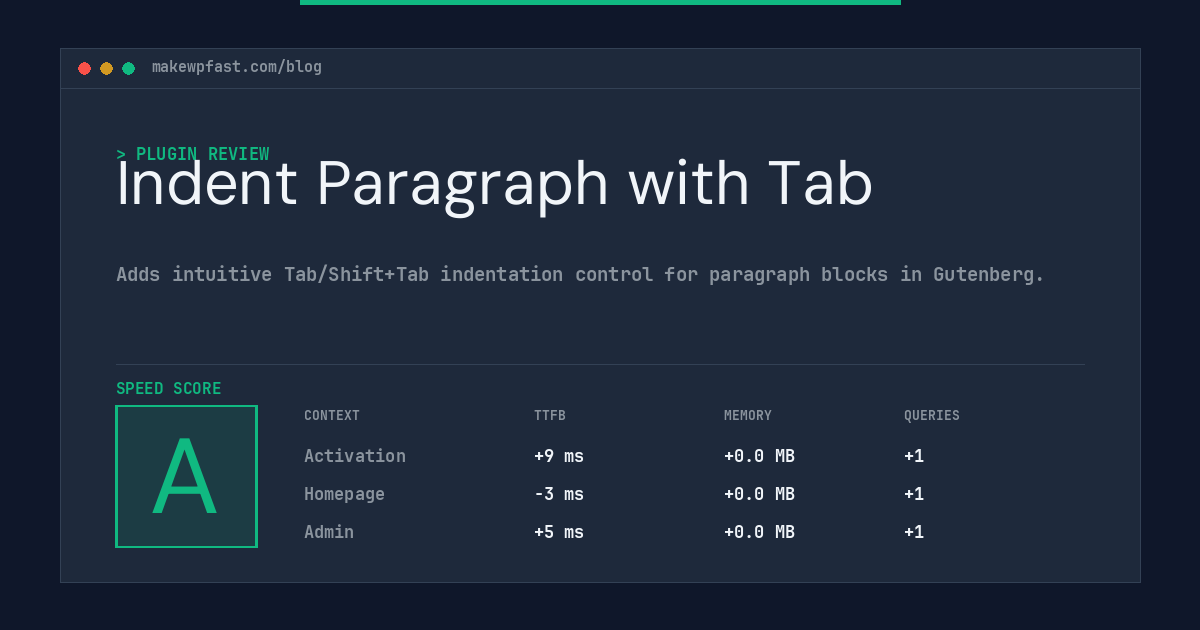Click the yellow window dot
Screen dimensions: 1200x630
106,68
